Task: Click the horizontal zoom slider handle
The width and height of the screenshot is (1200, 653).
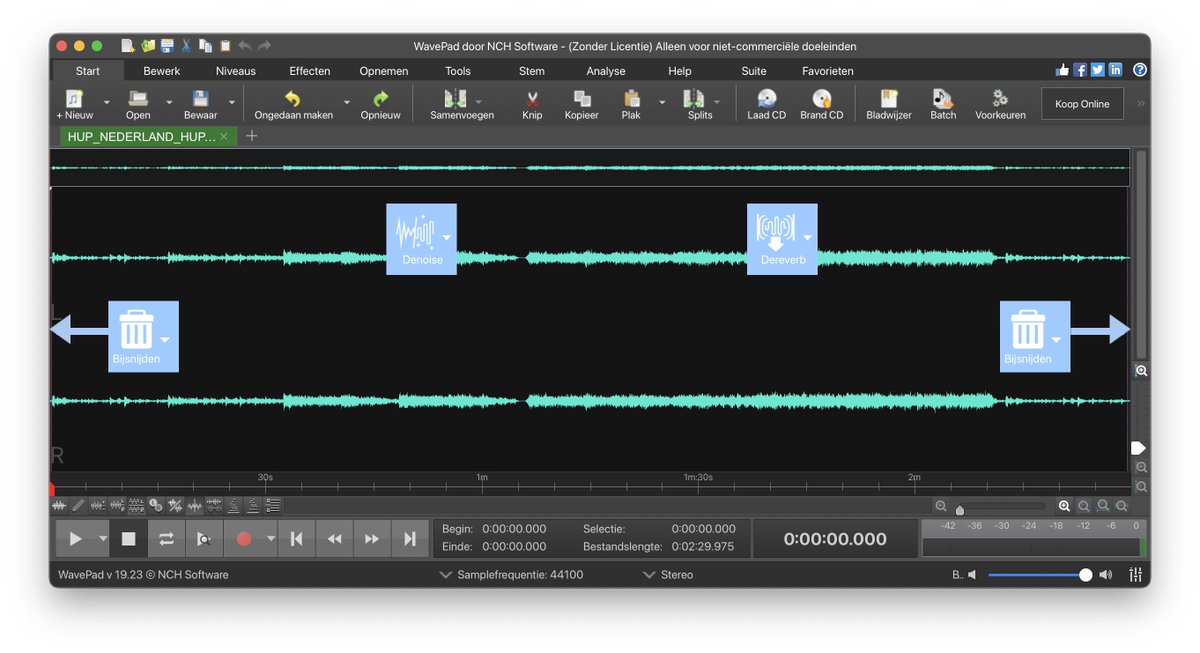Action: [x=960, y=510]
